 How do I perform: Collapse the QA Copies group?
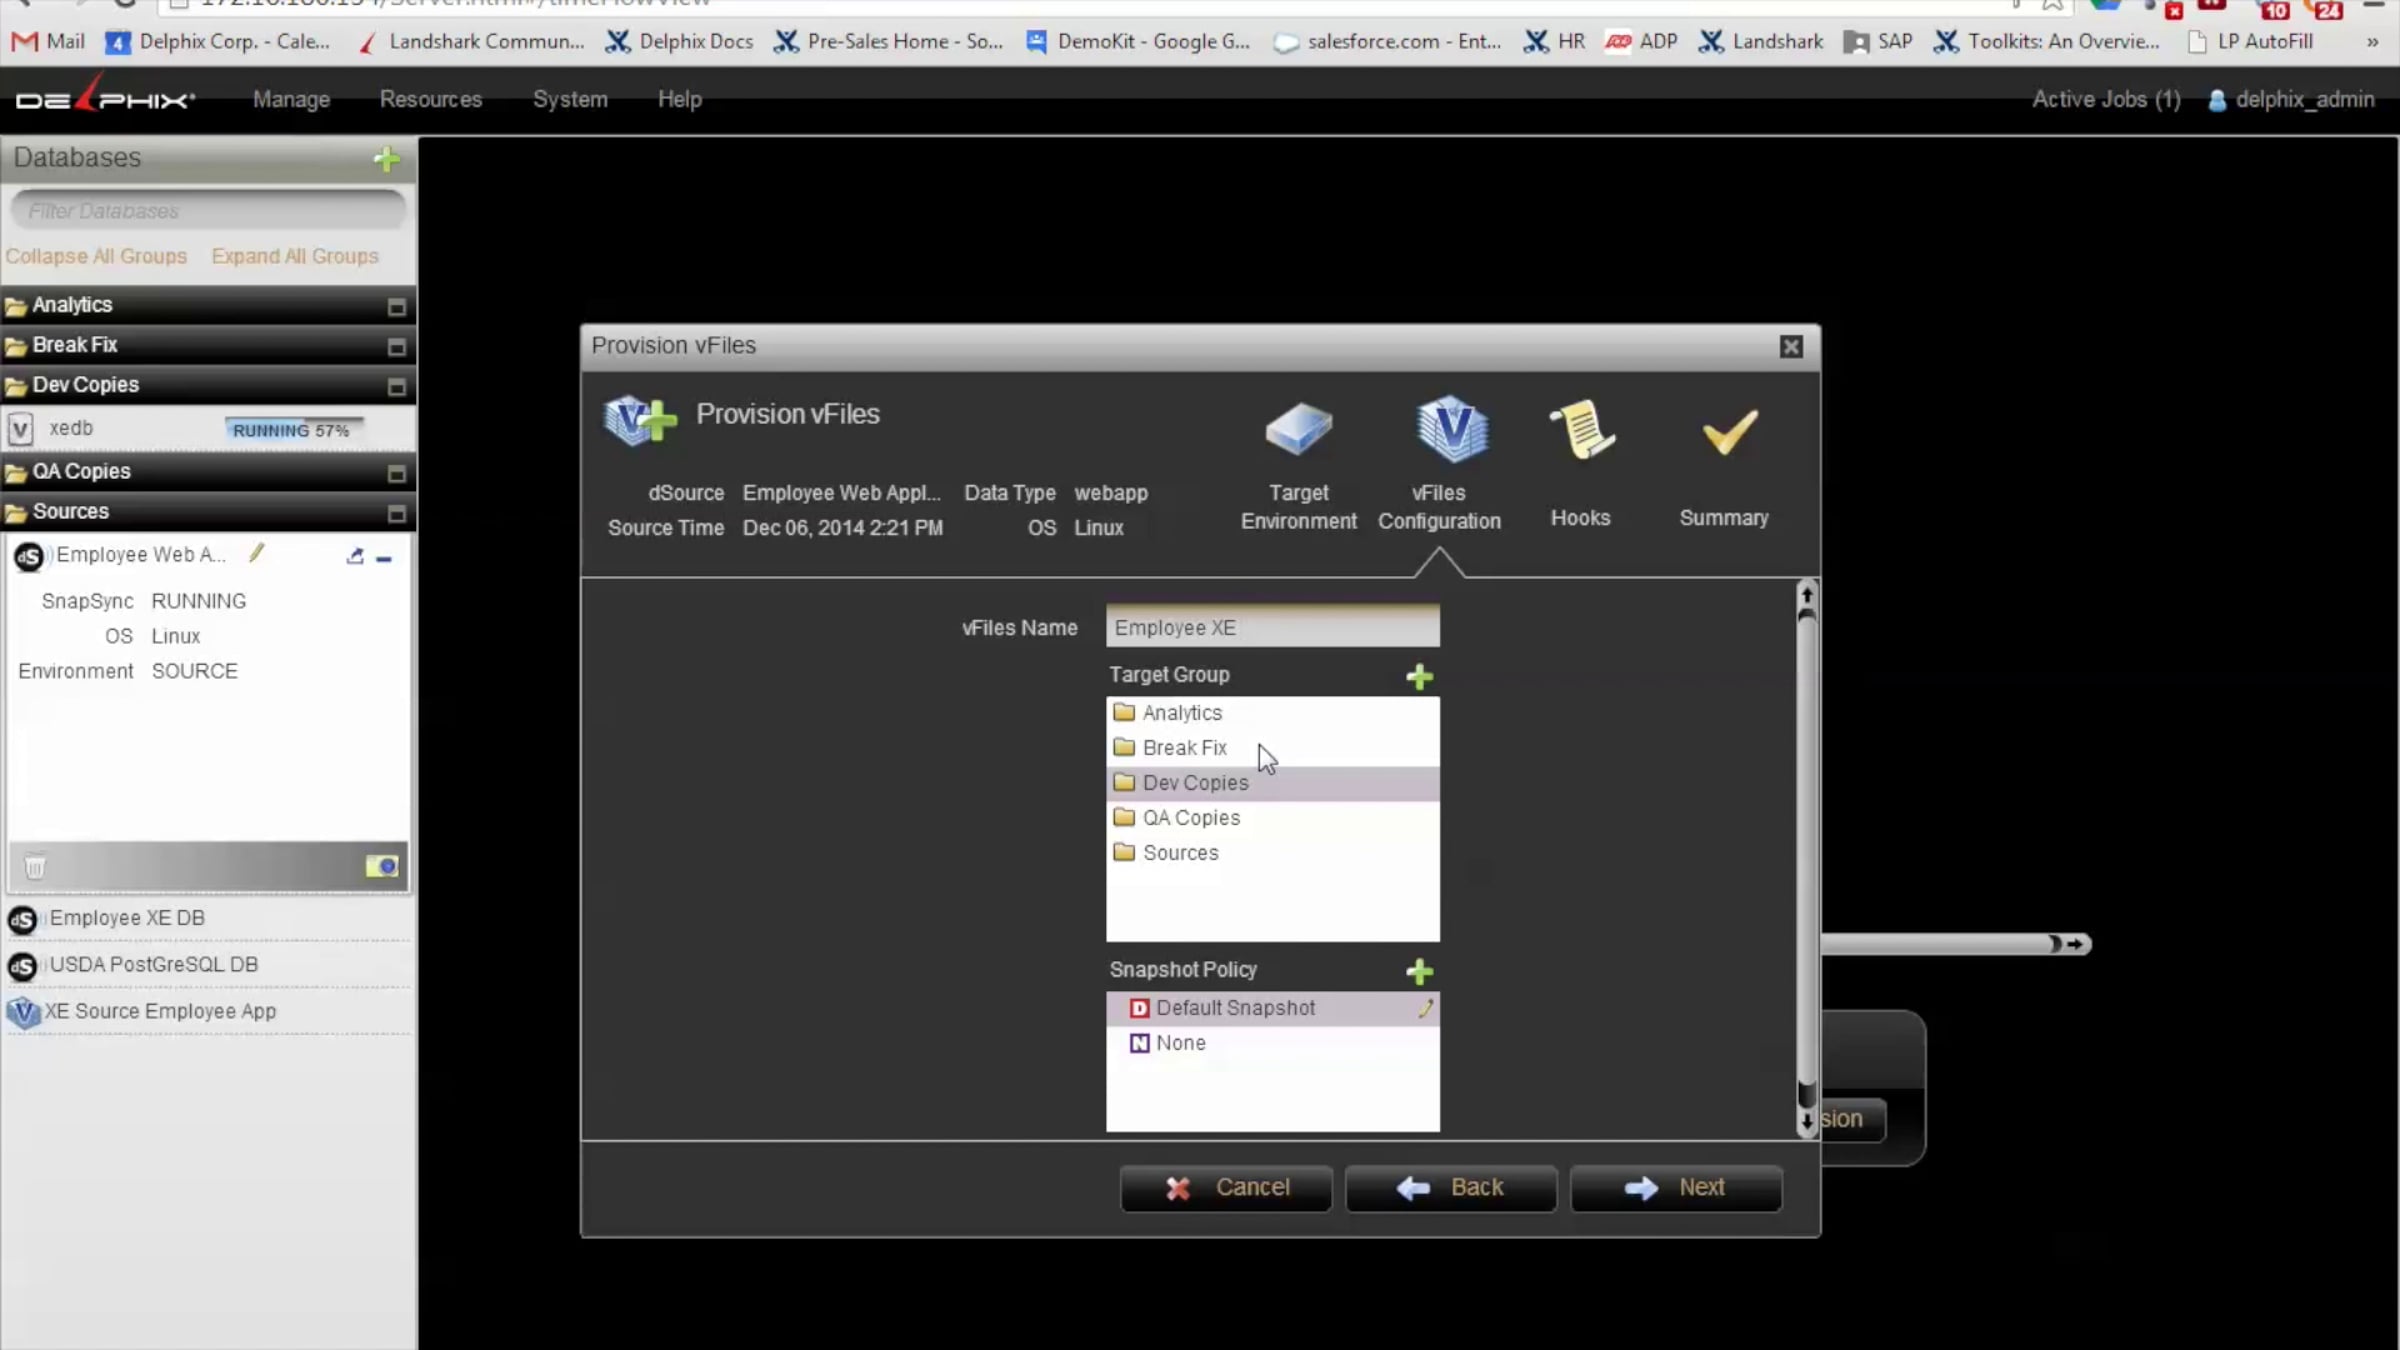[x=396, y=473]
